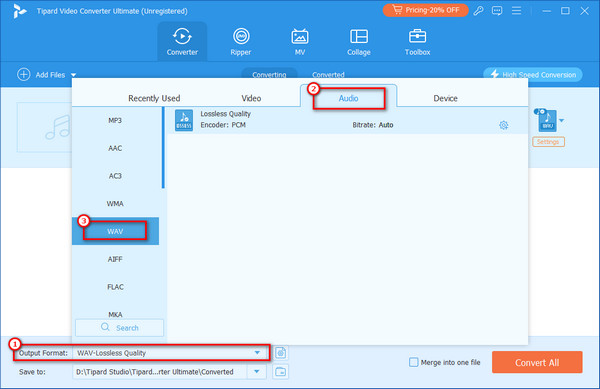The width and height of the screenshot is (600, 389).
Task: Open the Converter module
Action: pos(182,42)
